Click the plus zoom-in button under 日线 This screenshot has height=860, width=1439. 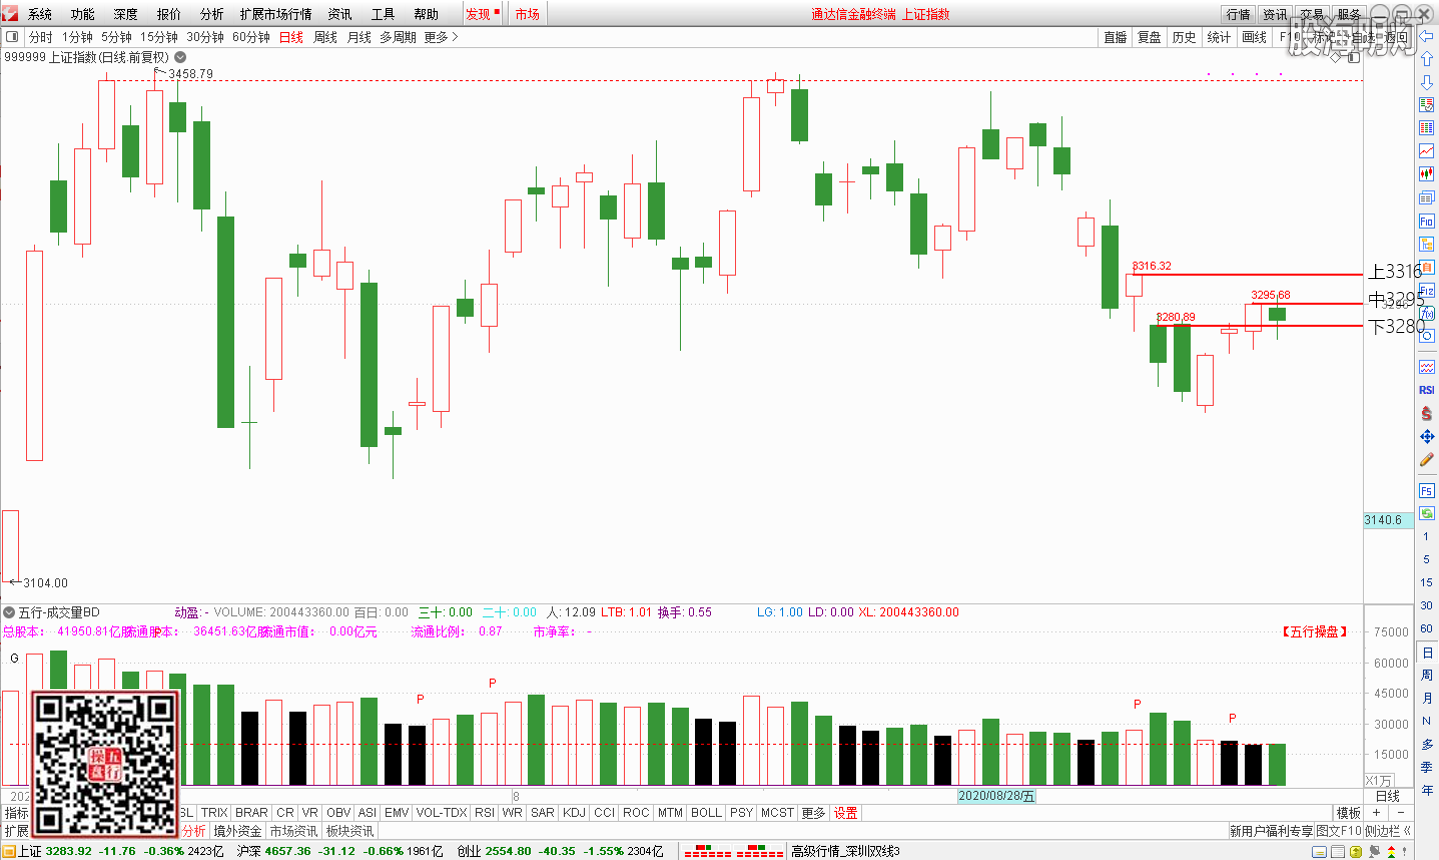pyautogui.click(x=1376, y=813)
